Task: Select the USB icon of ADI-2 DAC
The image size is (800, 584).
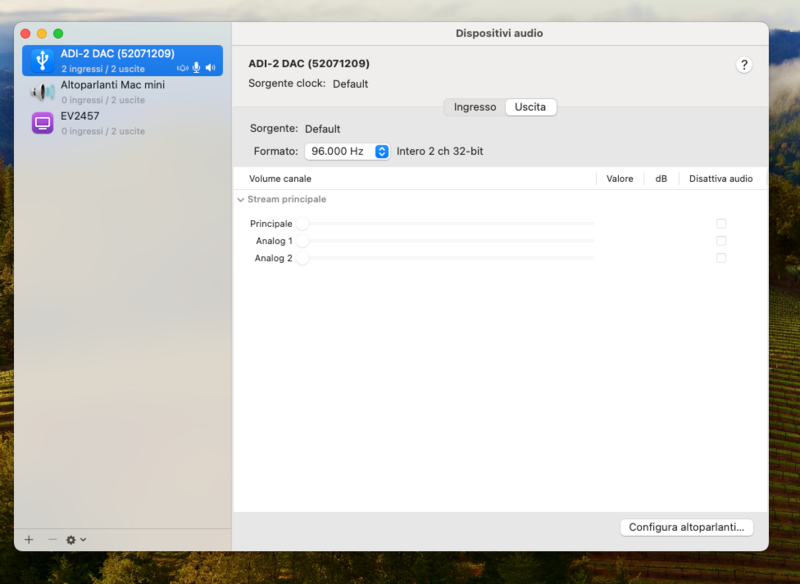Action: point(42,60)
